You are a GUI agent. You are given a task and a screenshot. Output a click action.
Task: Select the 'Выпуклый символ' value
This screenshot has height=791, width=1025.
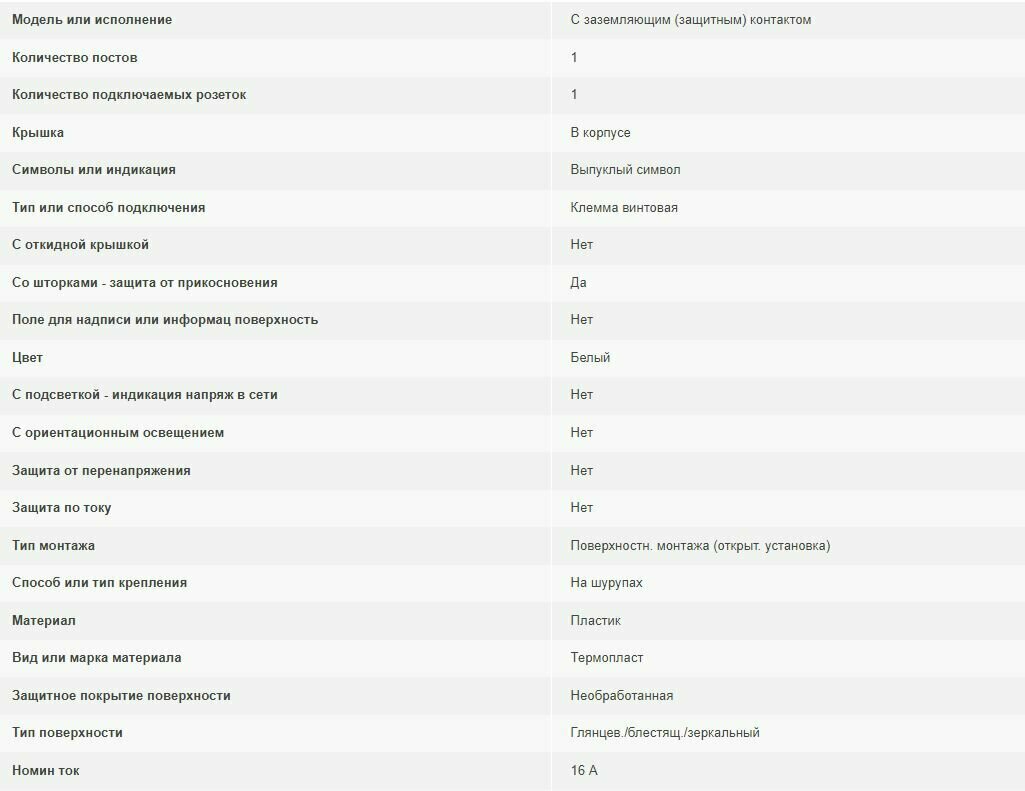point(625,170)
